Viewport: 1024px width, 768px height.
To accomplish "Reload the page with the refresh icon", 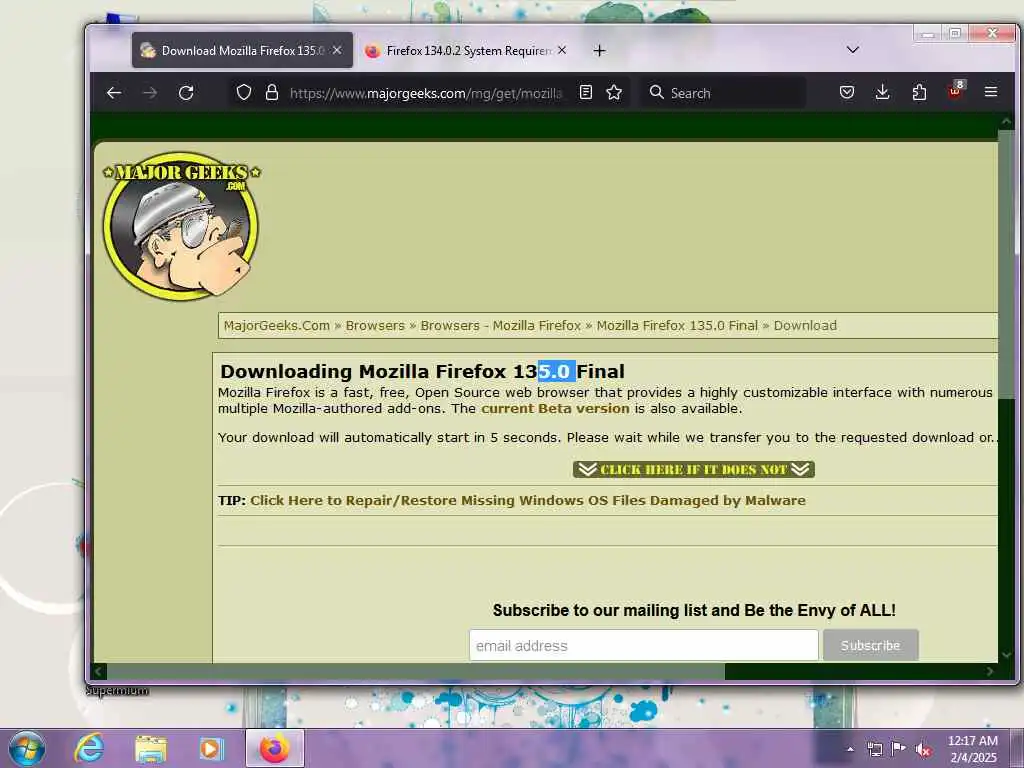I will (x=186, y=93).
